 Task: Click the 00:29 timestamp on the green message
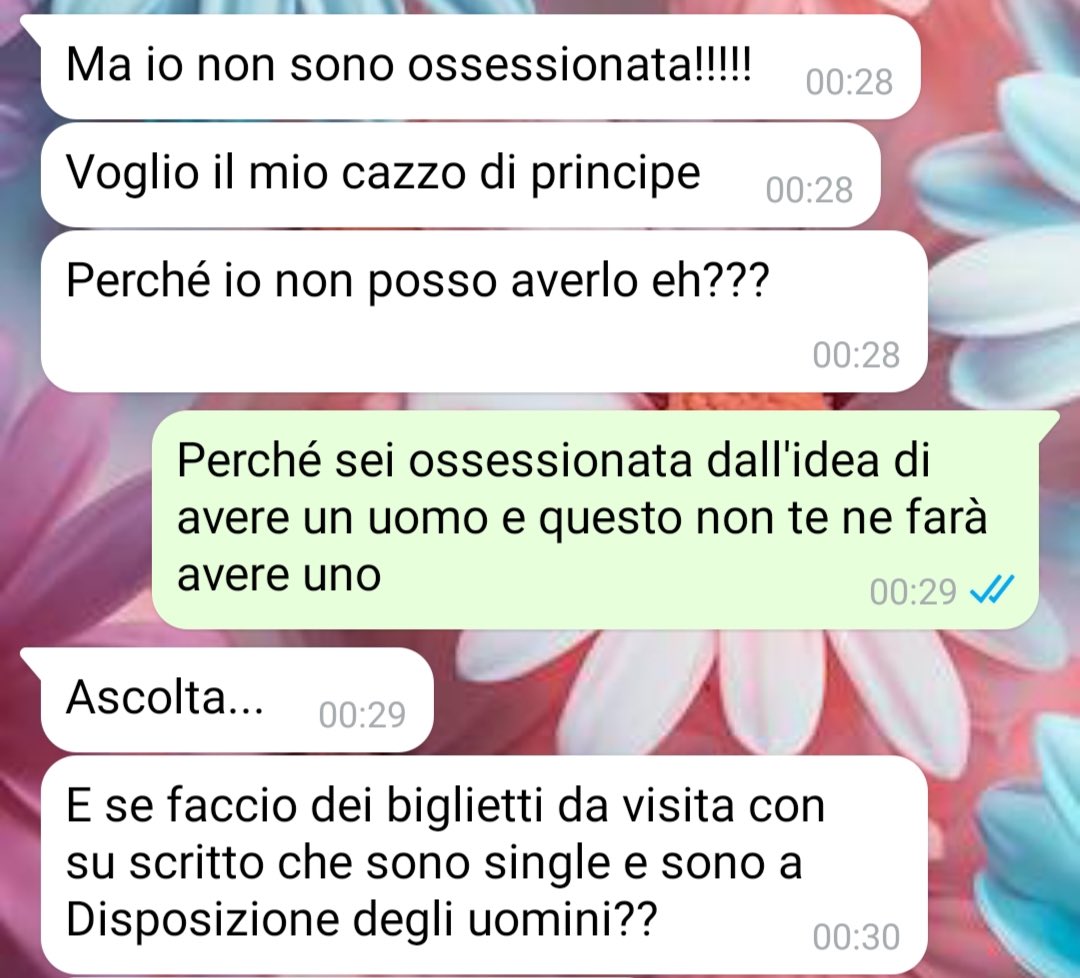[913, 592]
